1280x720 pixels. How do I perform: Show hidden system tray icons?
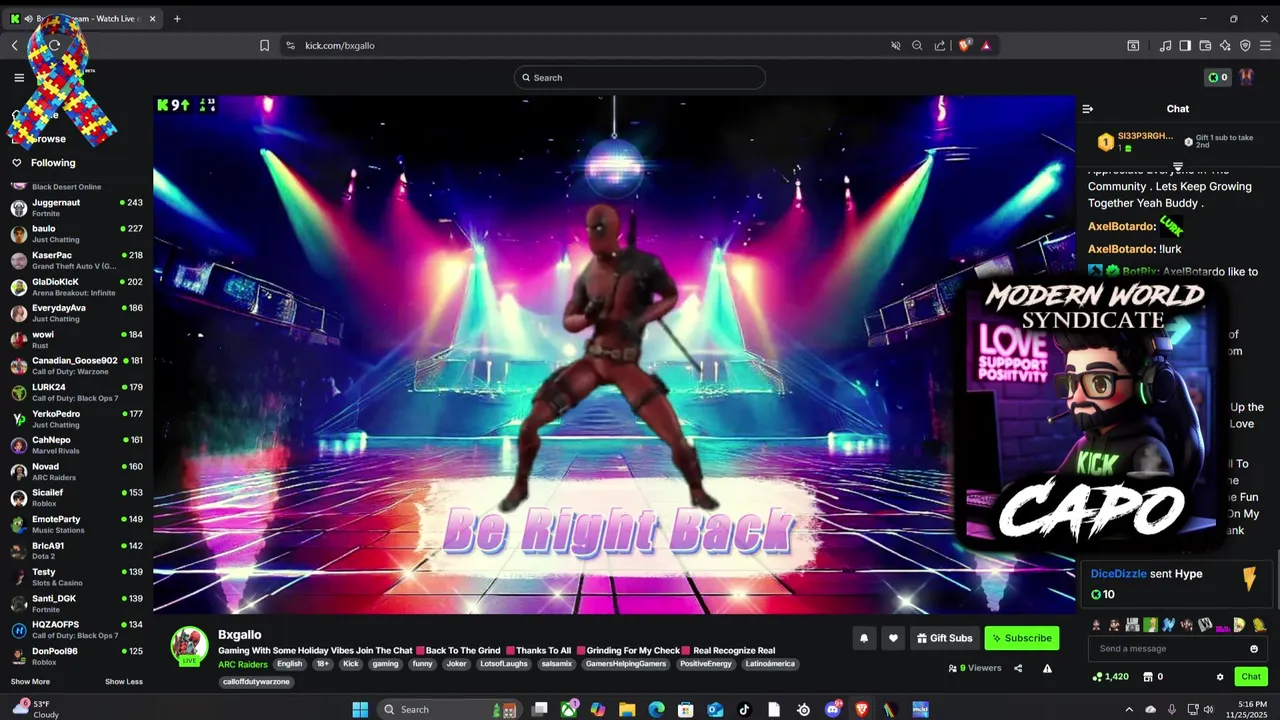[x=1130, y=710]
